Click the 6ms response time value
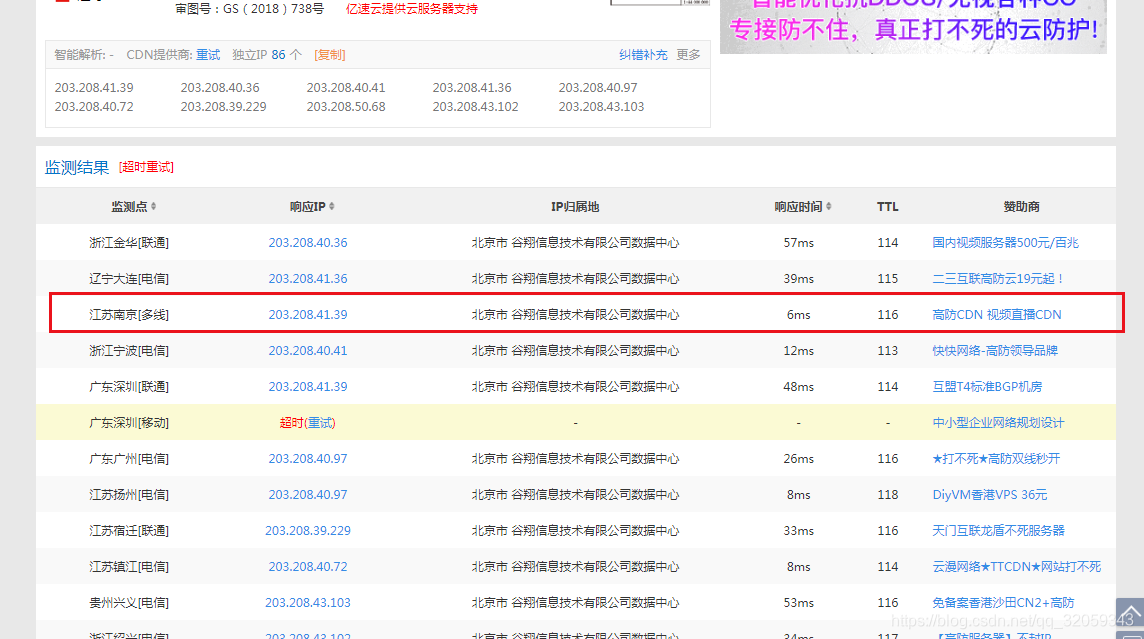 [x=798, y=314]
